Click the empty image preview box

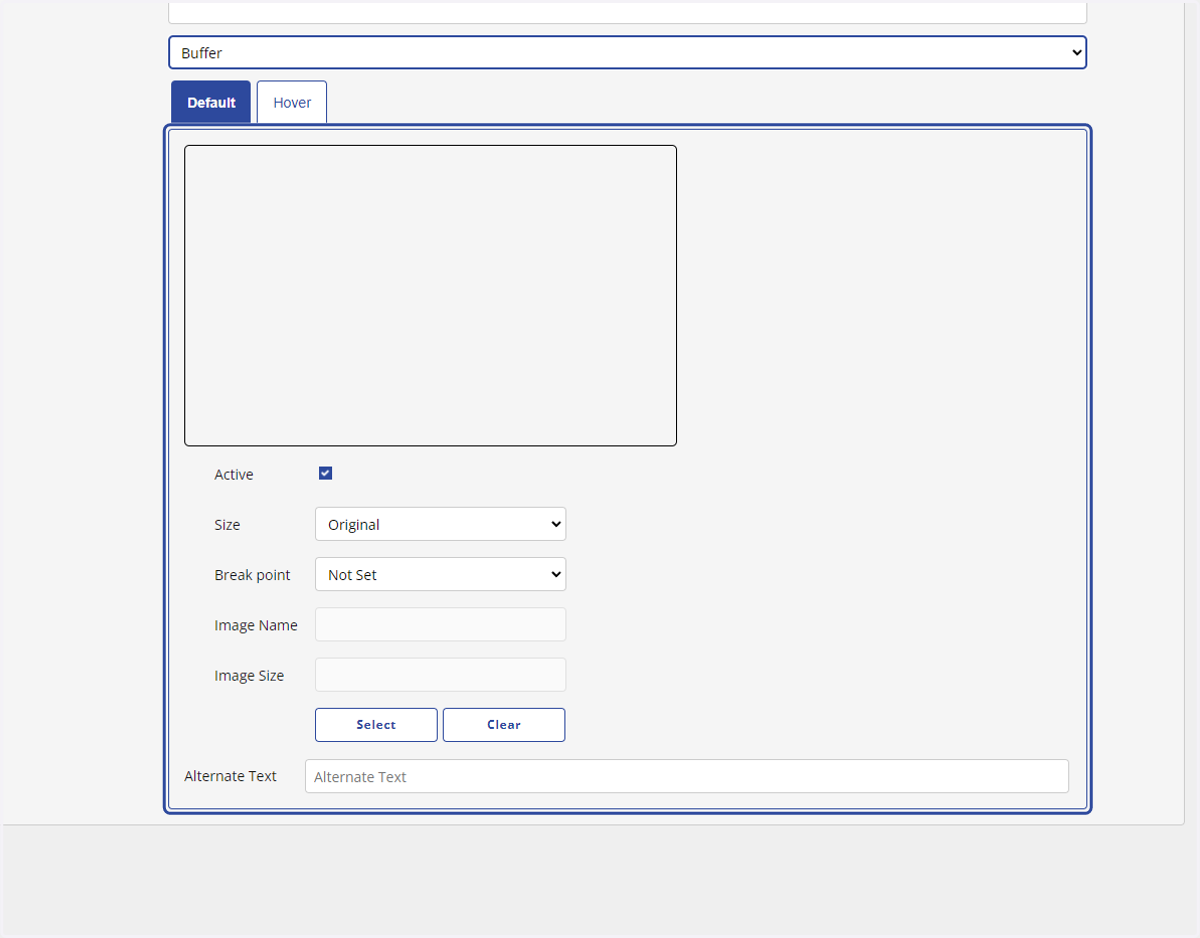click(430, 295)
